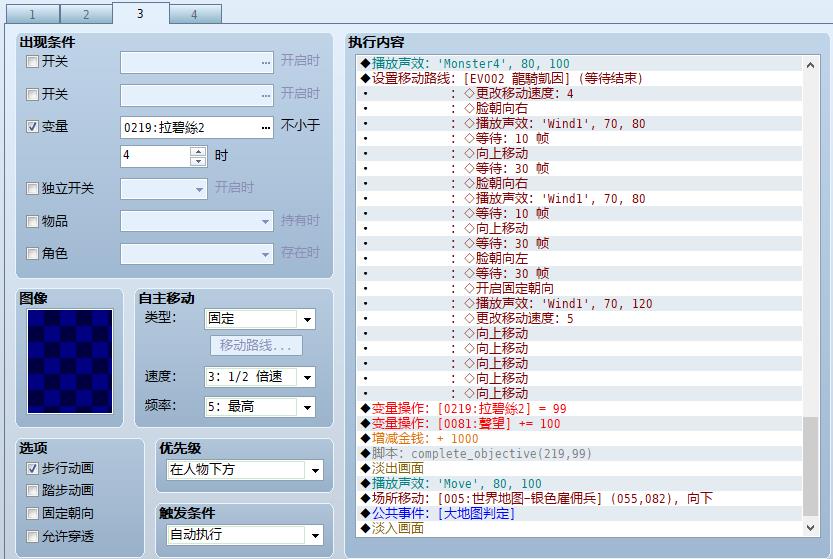Enable the 独立开关 condition checkbox
833x559 pixels.
tap(32, 189)
